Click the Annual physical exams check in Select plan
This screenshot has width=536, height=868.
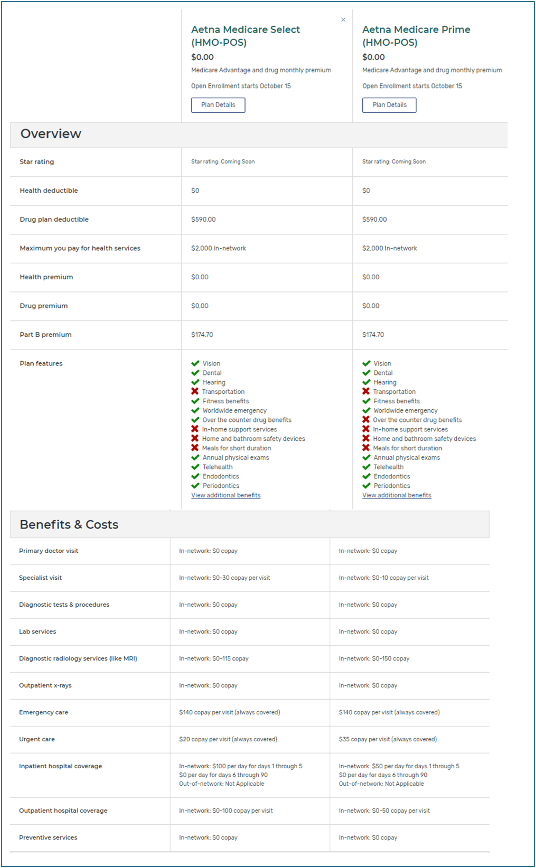pyautogui.click(x=195, y=457)
